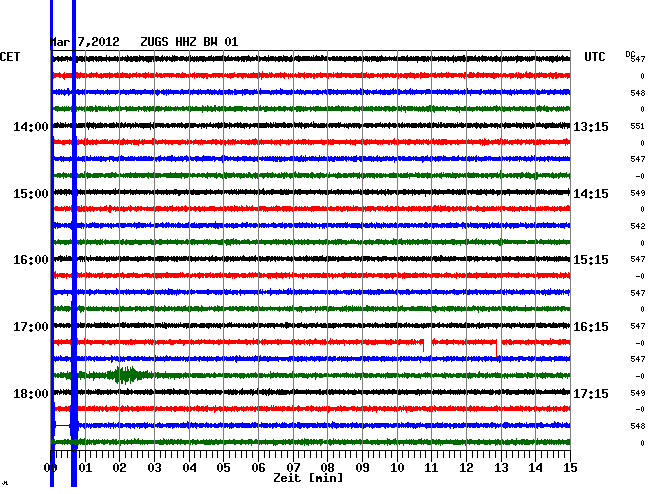Click the DC offset value "542"

click(638, 226)
